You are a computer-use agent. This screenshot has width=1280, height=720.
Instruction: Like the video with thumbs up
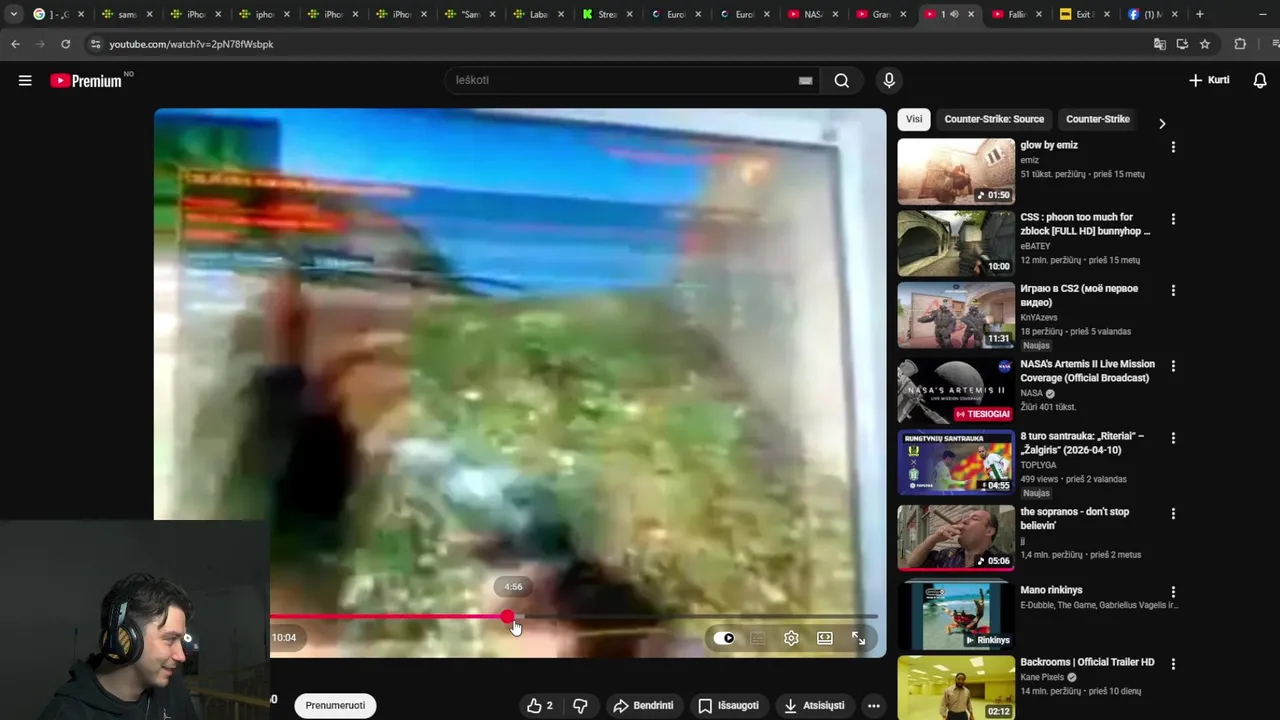point(540,706)
